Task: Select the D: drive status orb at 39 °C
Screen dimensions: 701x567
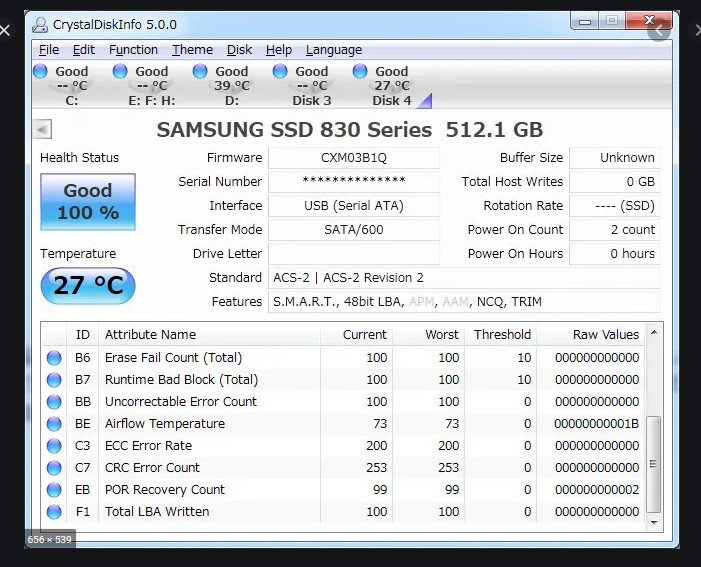Action: tap(200, 71)
